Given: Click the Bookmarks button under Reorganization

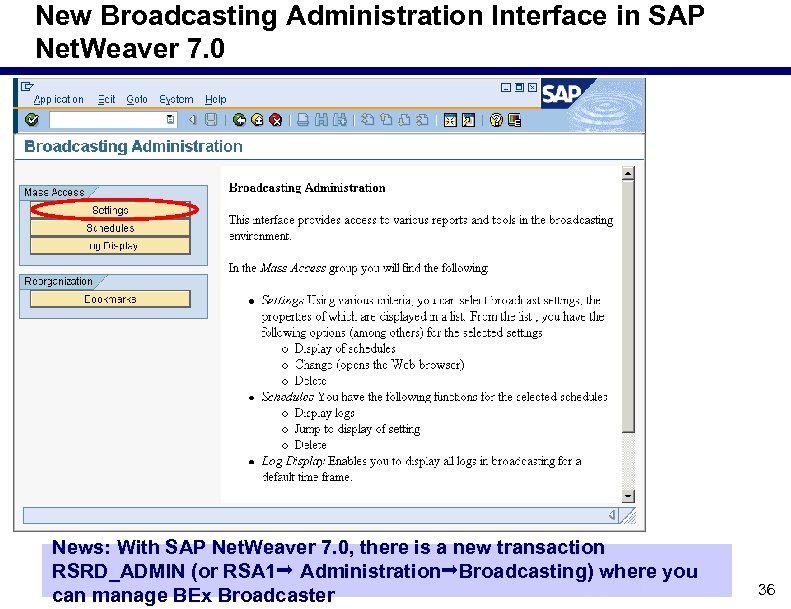Looking at the screenshot, I should pos(110,299).
